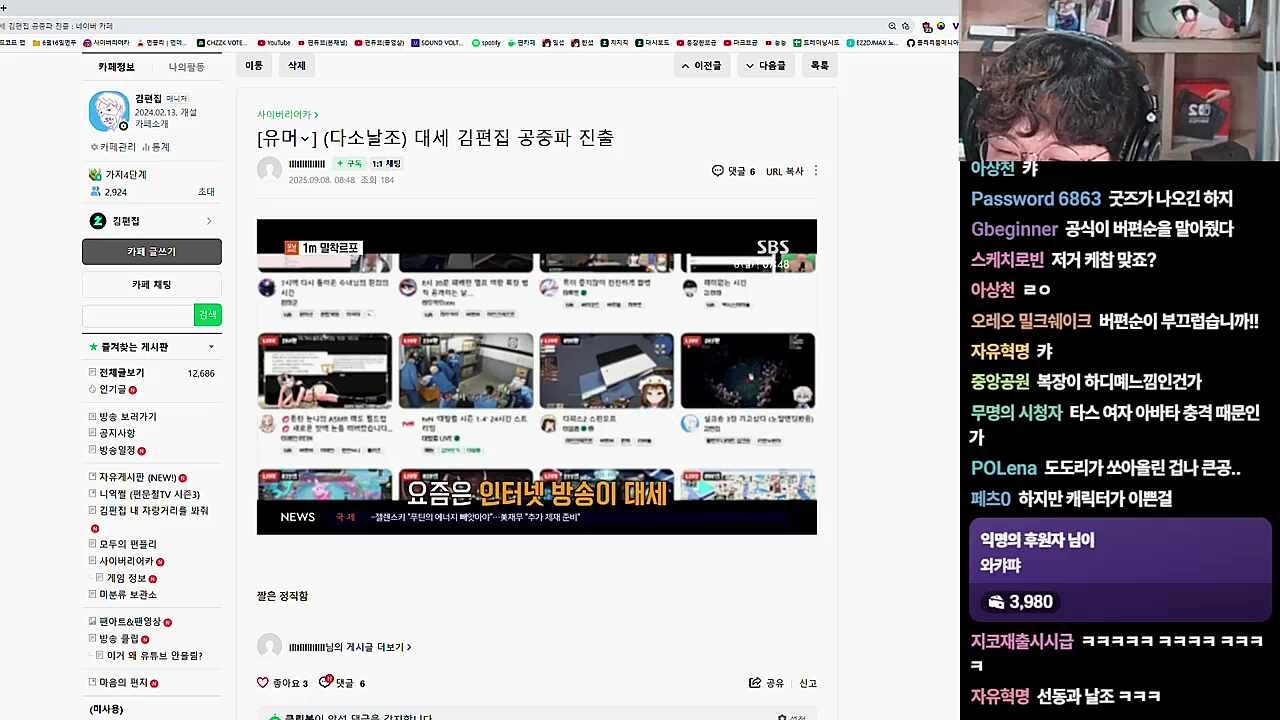
Task: Open the SOUND VOLT bookmark
Action: point(437,43)
